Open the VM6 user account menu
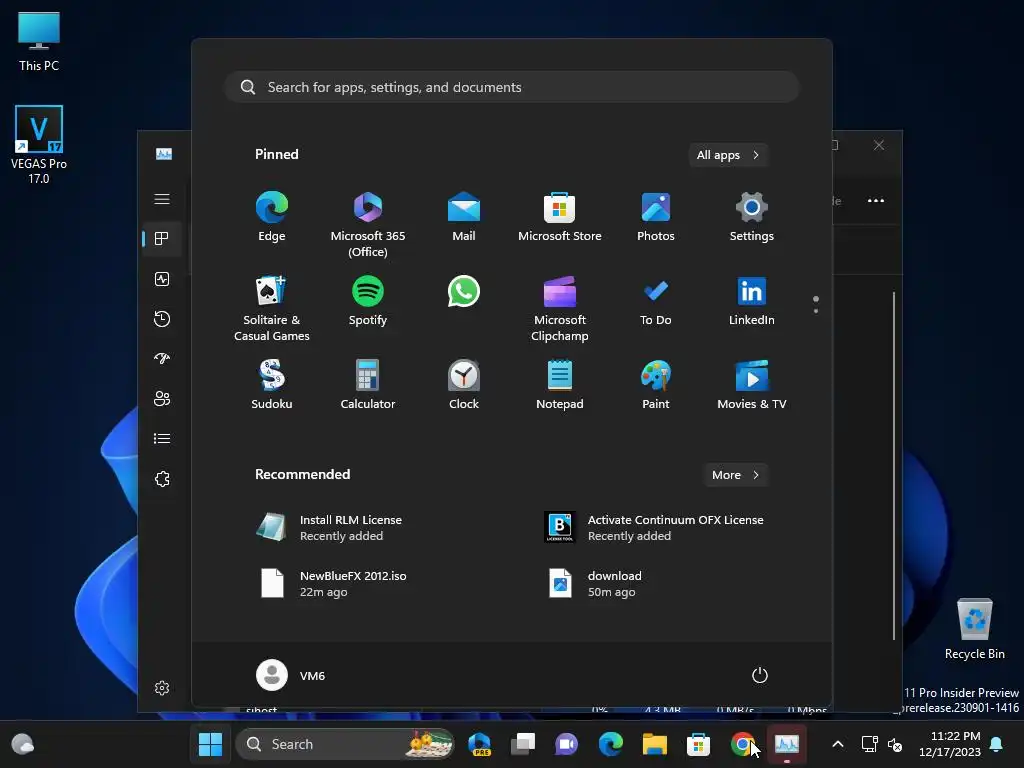This screenshot has height=768, width=1024. coord(291,675)
